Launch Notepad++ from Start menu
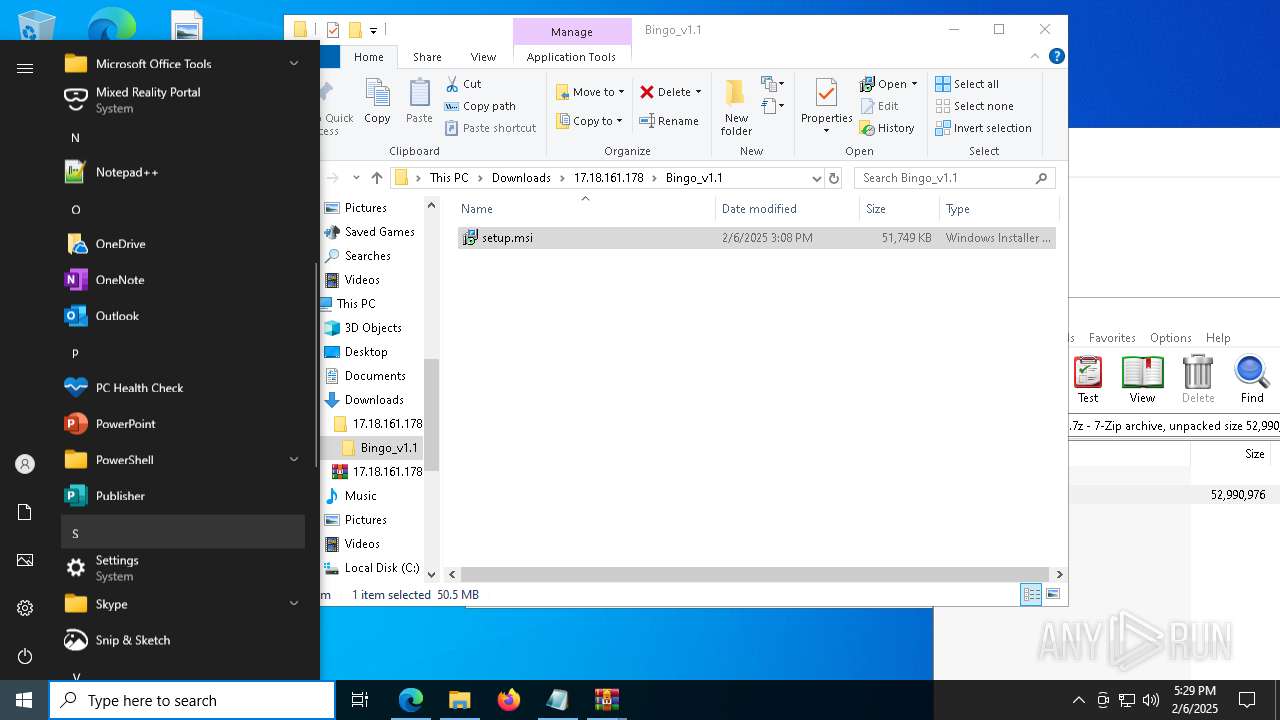Screen dimensions: 1280x720 pyautogui.click(x=183, y=172)
